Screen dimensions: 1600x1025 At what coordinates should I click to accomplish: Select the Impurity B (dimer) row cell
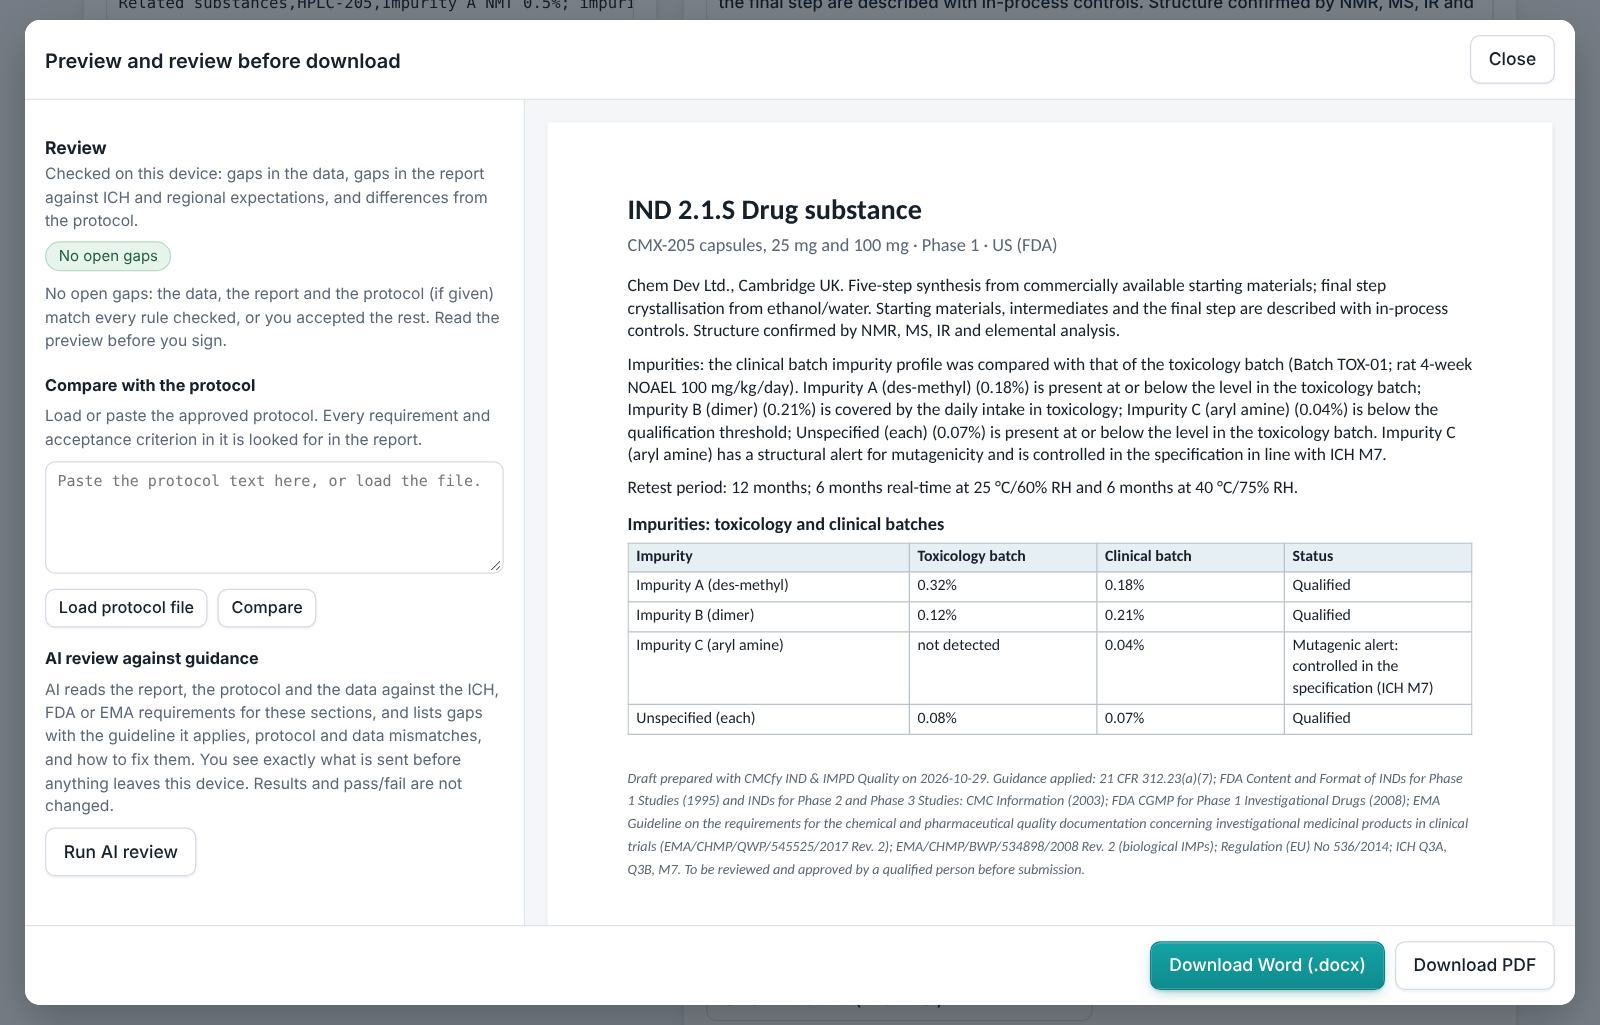(x=768, y=616)
